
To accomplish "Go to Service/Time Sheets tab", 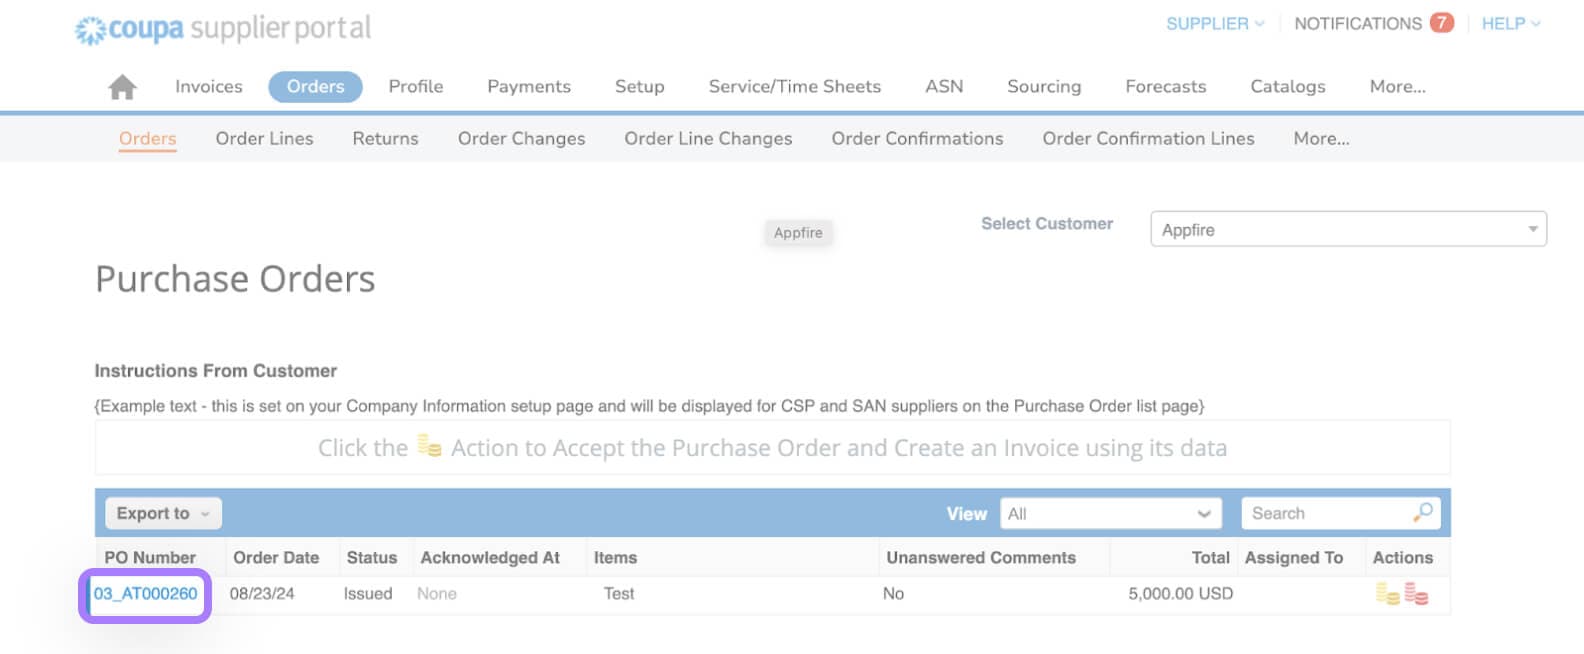I will 794,87.
